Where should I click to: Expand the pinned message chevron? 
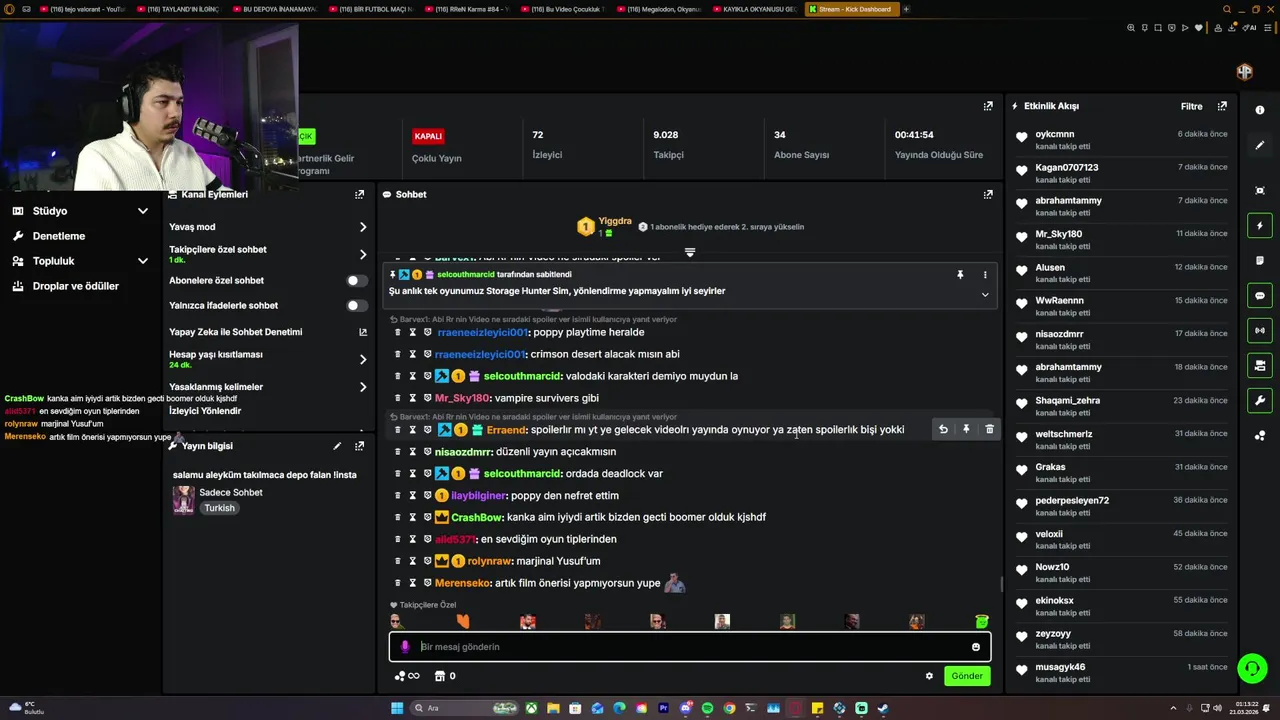pyautogui.click(x=985, y=294)
